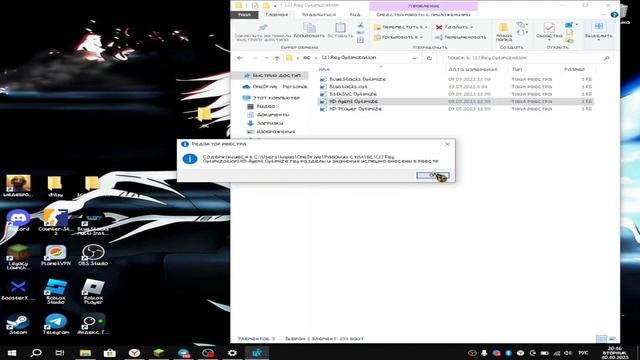Click the address bar path Reg Optimization
Screen dimensions: 640x360
point(348,58)
